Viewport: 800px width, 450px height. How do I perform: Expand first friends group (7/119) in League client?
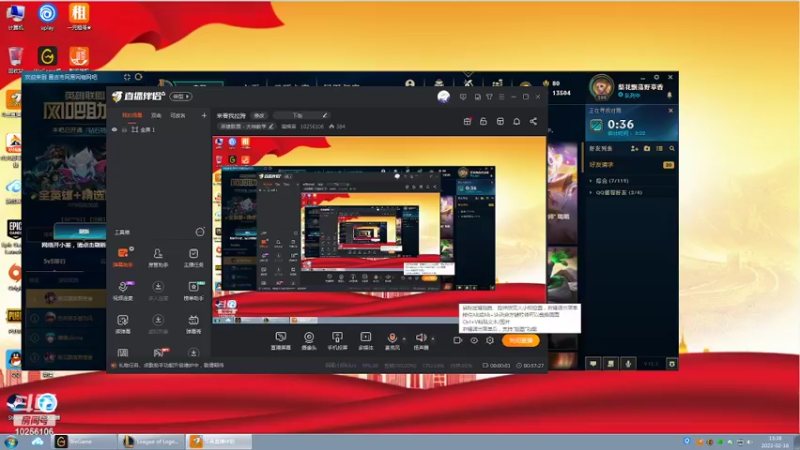click(x=611, y=181)
